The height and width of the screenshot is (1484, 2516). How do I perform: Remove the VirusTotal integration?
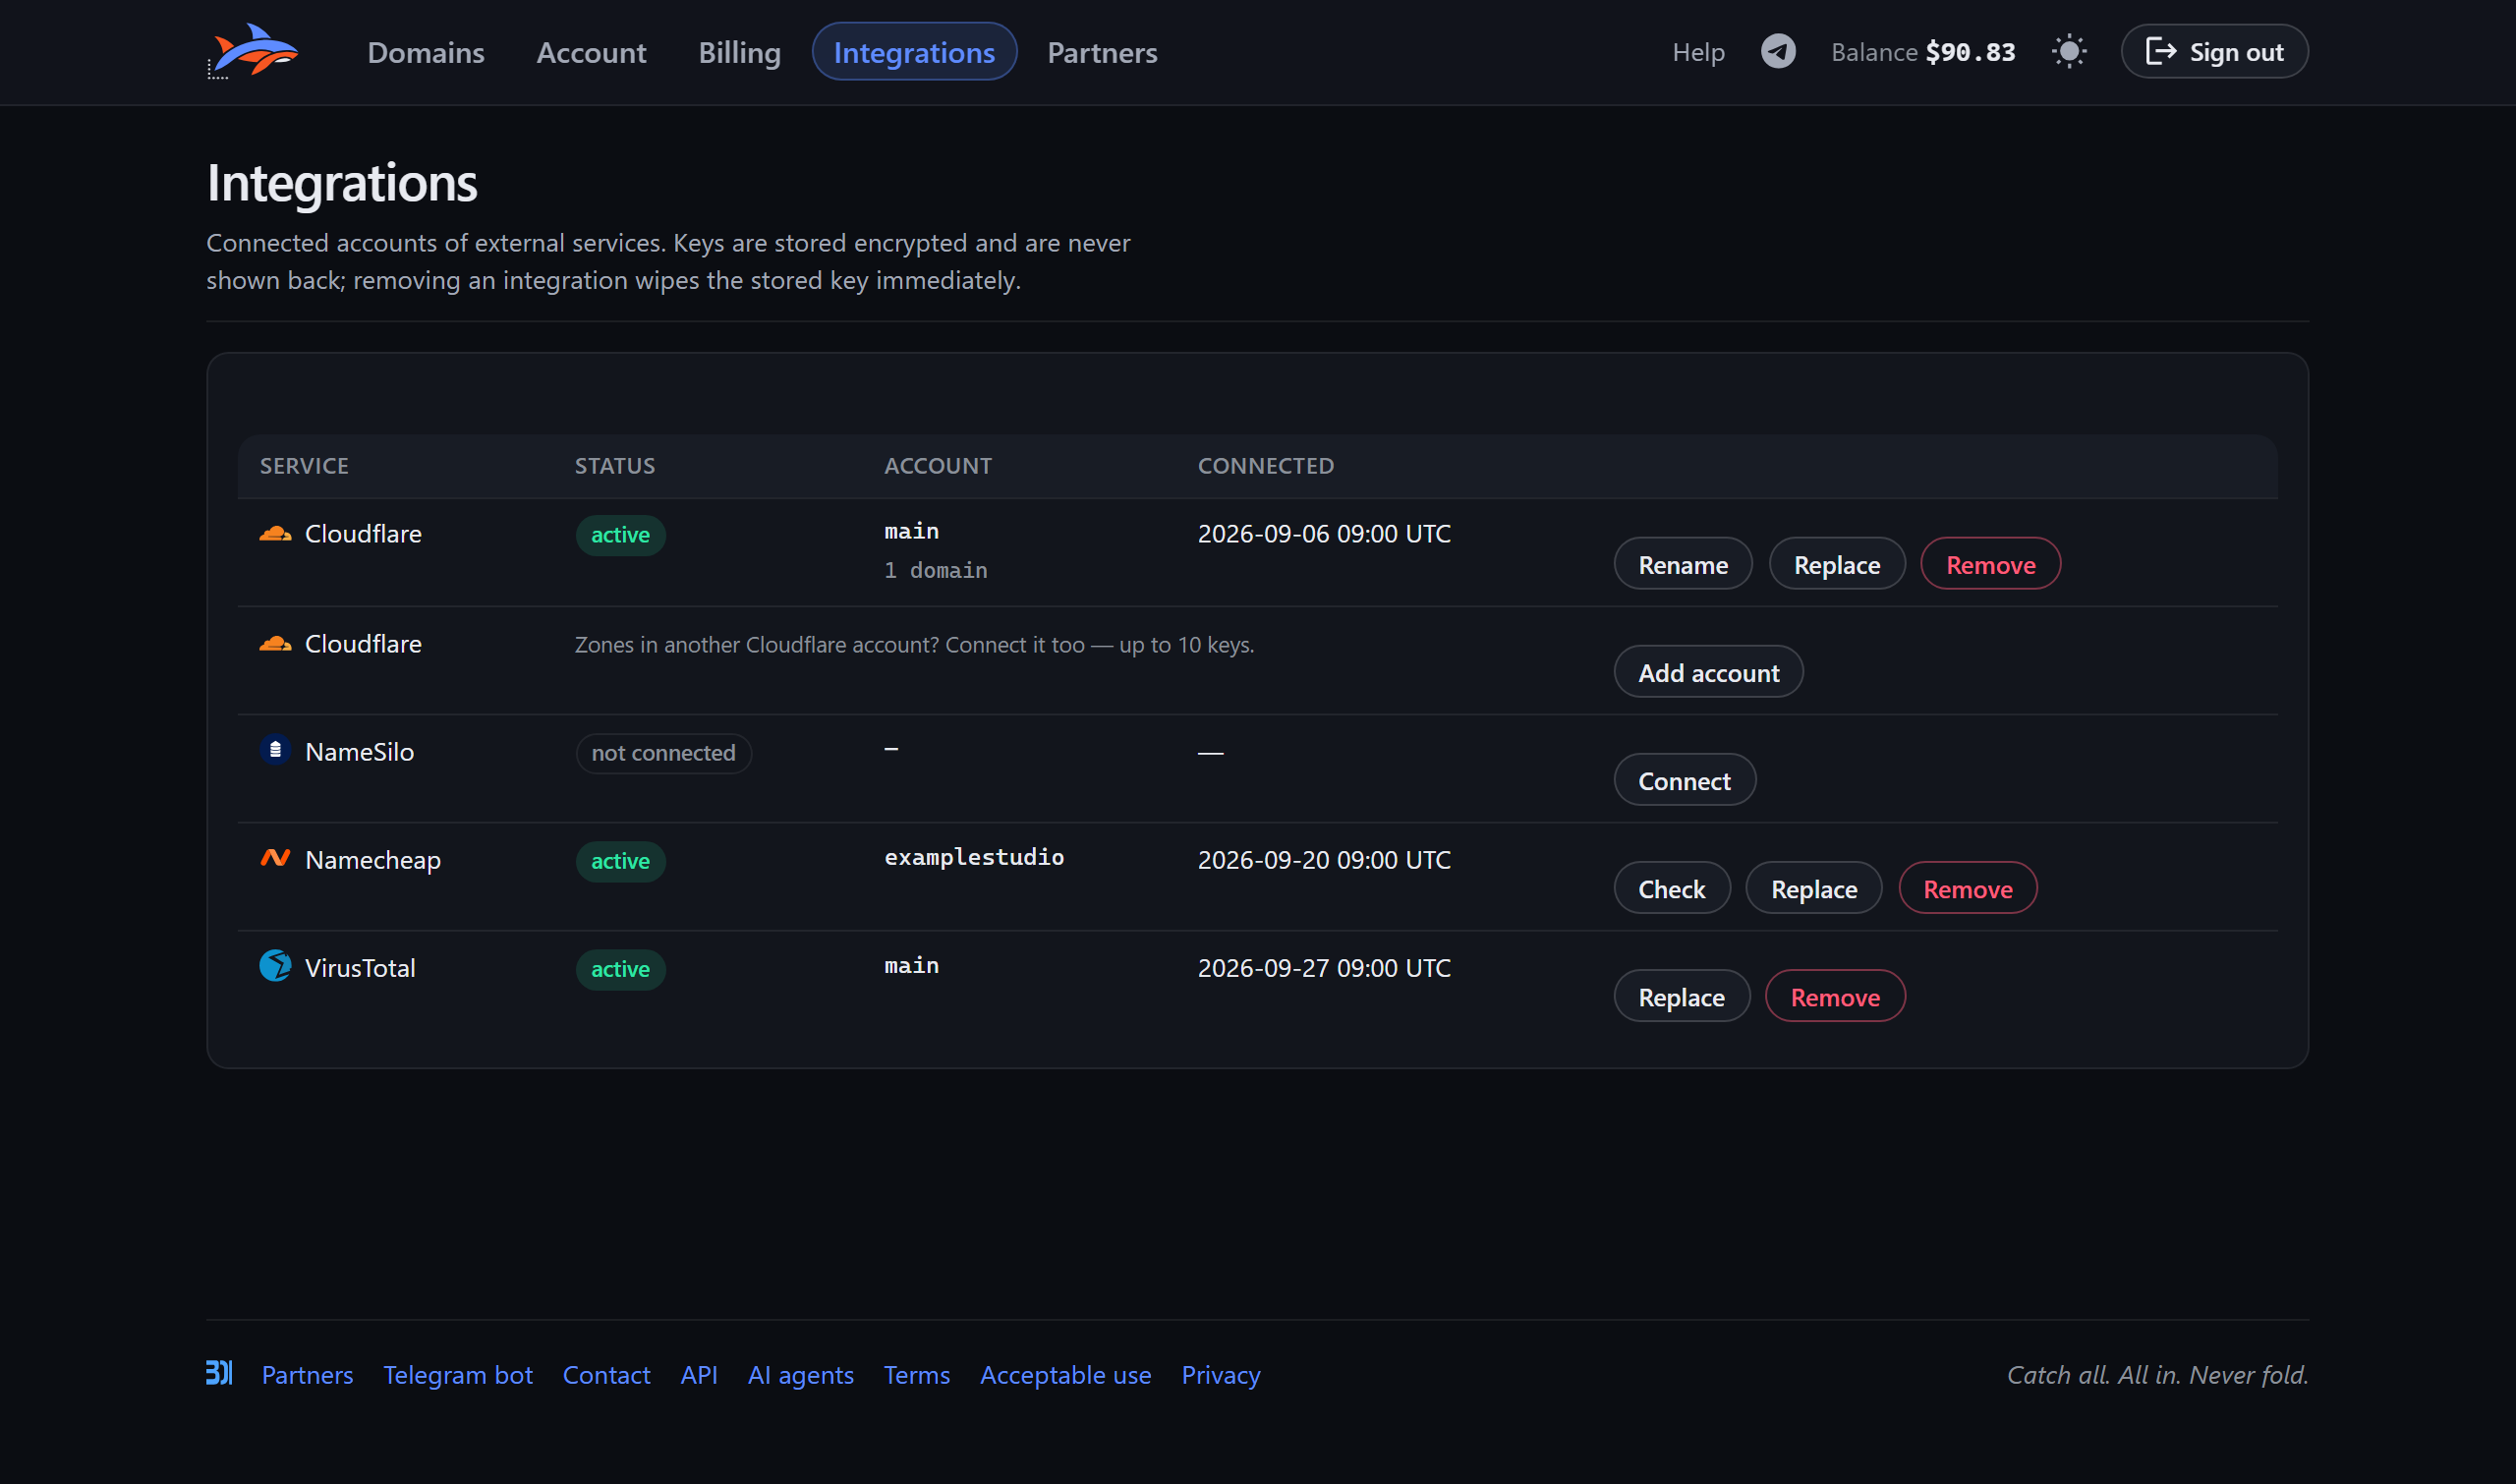pyautogui.click(x=1835, y=996)
